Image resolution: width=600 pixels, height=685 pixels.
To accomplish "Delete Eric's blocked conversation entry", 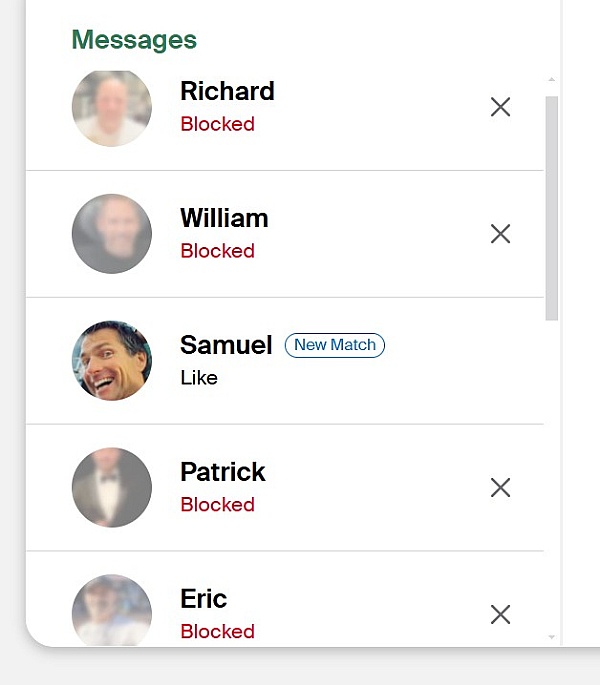I will (x=500, y=614).
